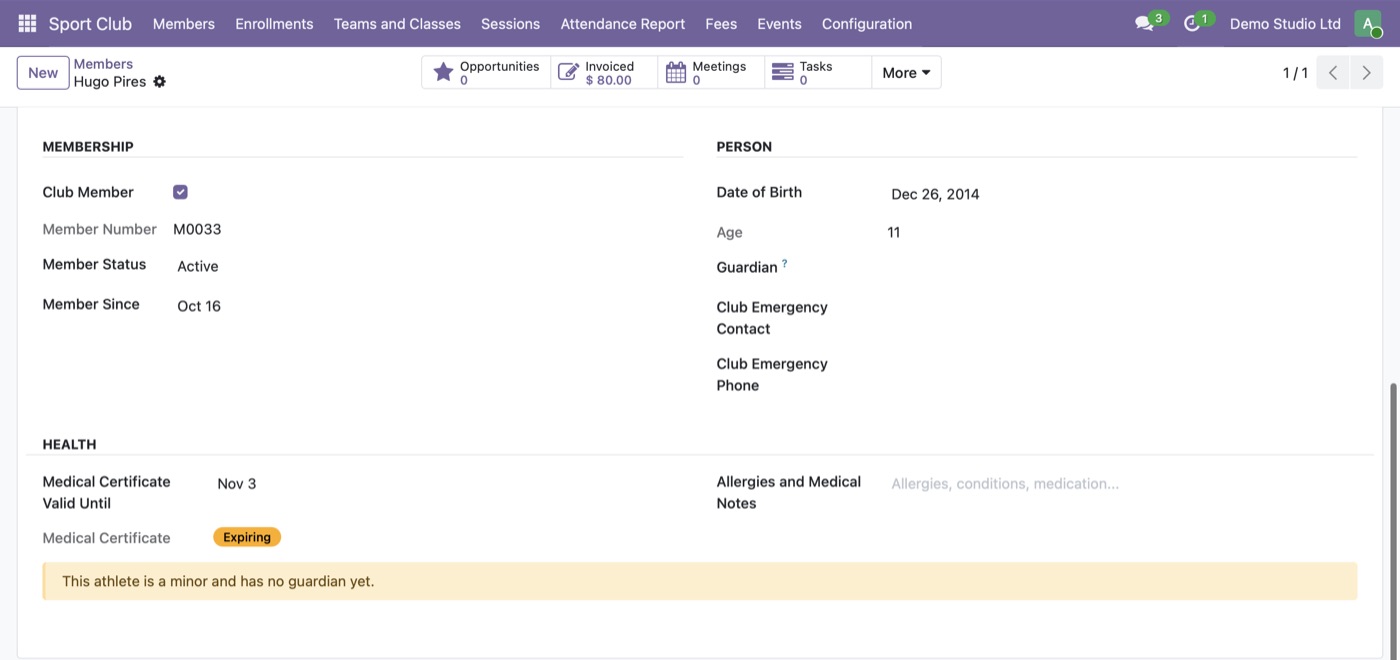Viewport: 1400px width, 660px height.
Task: Open the conversations chat bubble icon
Action: [1144, 23]
